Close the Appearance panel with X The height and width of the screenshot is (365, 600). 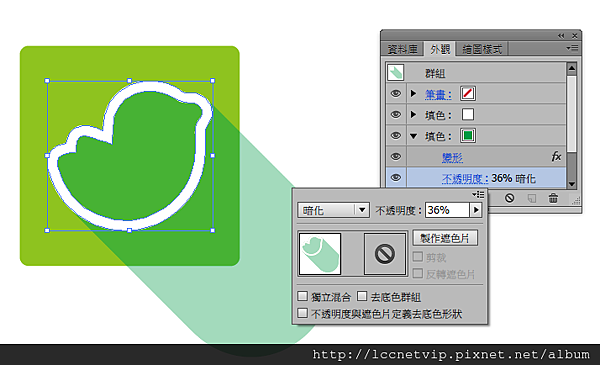pyautogui.click(x=575, y=36)
